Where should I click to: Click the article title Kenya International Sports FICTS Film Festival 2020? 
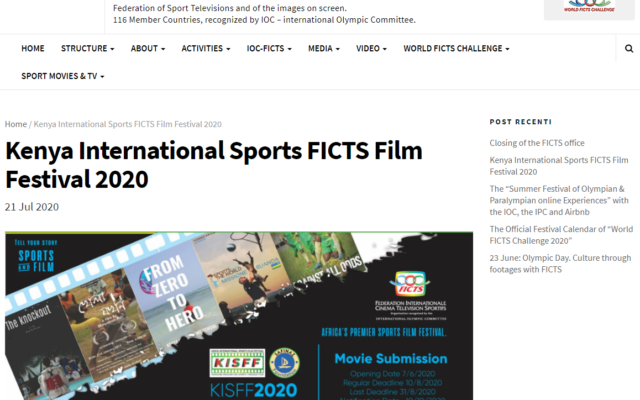coord(213,165)
